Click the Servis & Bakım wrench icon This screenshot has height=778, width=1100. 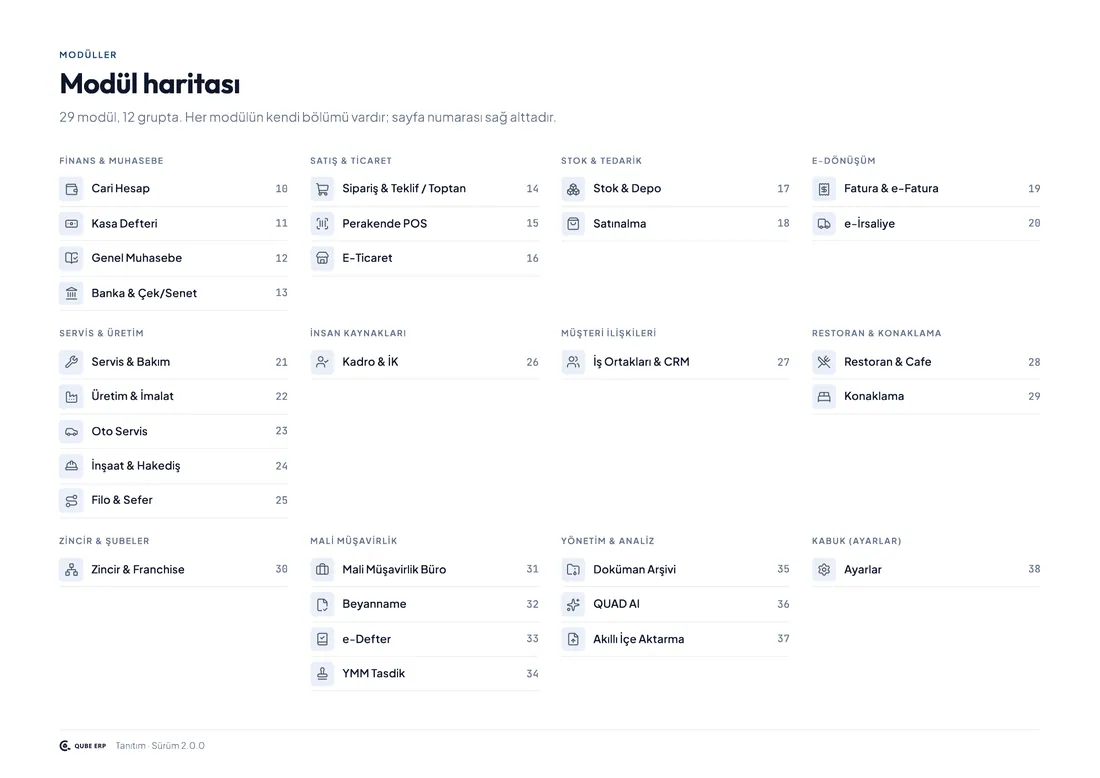click(x=72, y=362)
